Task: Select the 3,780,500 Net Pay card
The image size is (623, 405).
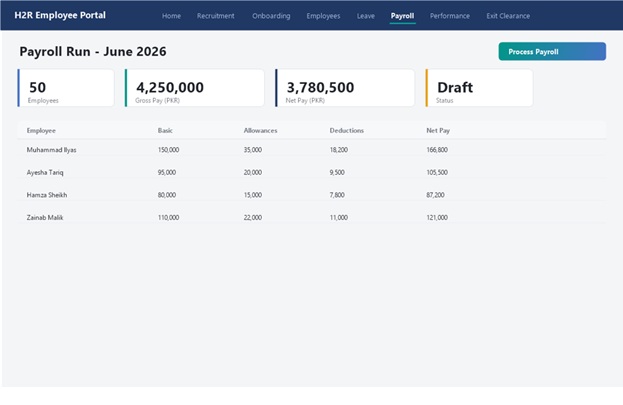Action: [x=345, y=88]
